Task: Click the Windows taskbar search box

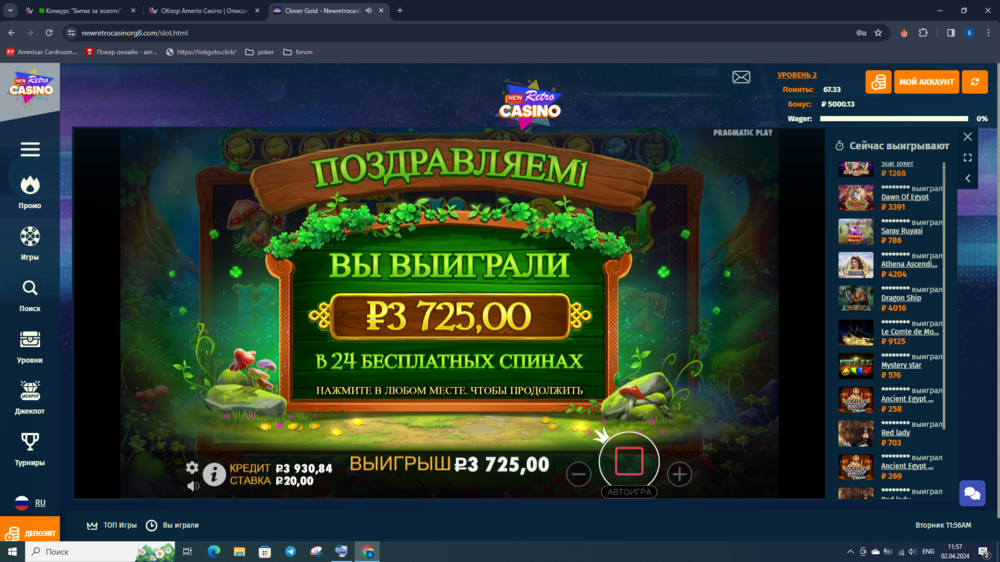Action: click(x=99, y=552)
